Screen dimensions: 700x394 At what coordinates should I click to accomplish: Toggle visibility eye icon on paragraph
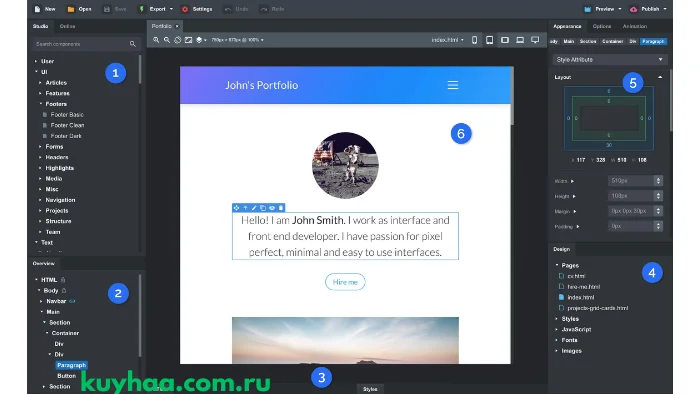[x=272, y=207]
